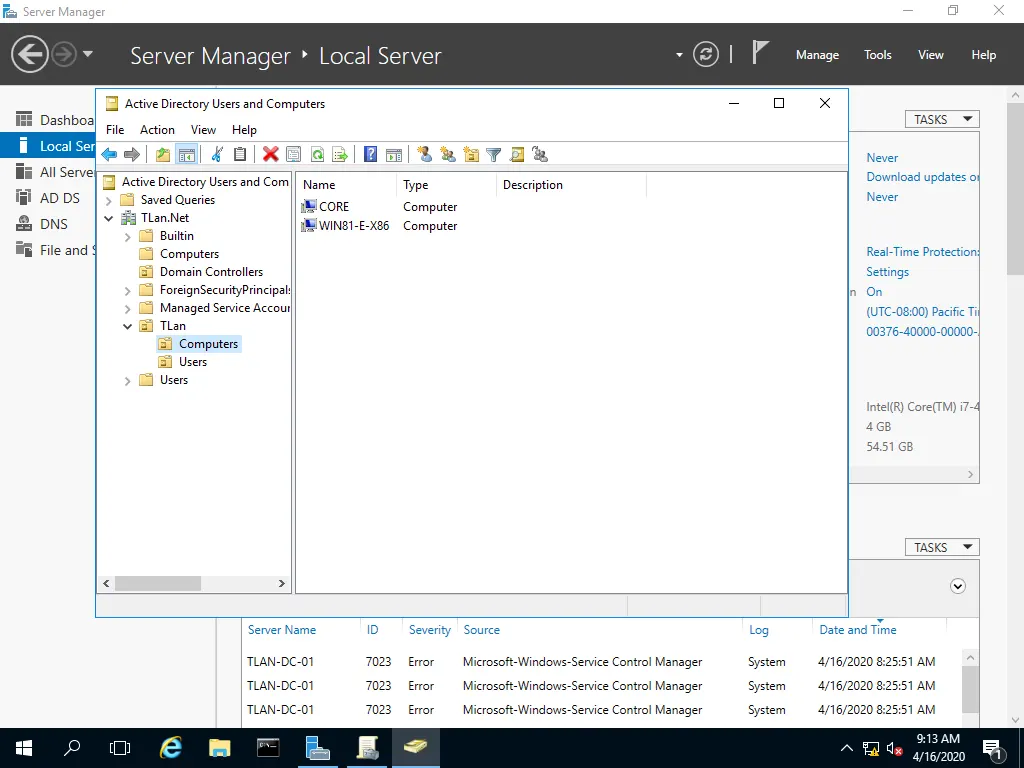Open Help menu in ADUC window

244,130
